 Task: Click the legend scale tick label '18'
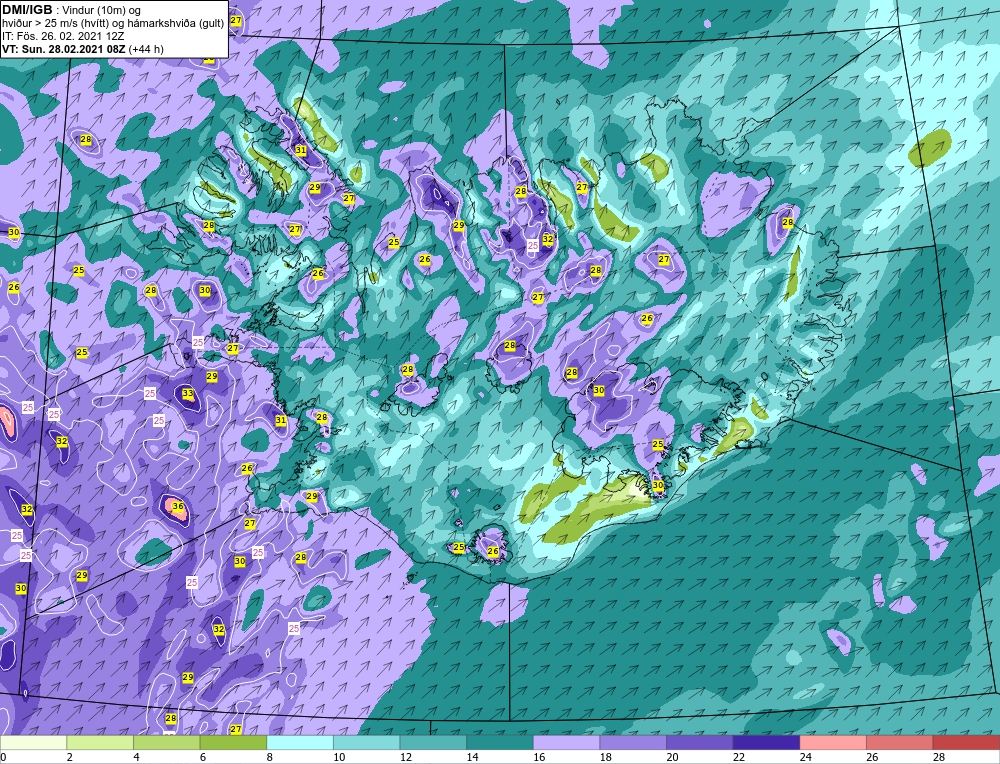tap(605, 757)
